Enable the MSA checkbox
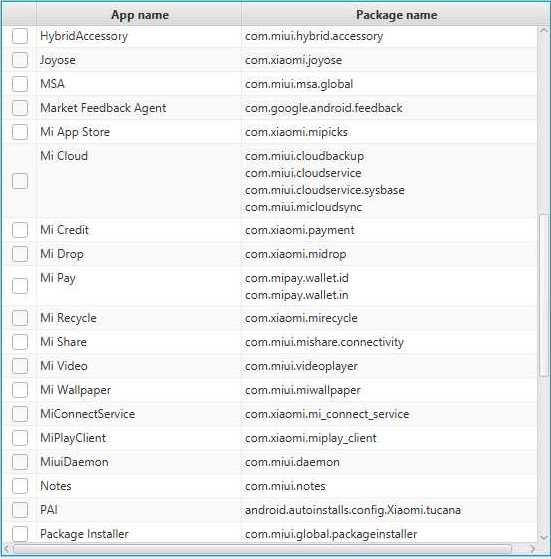The image size is (551, 559). click(20, 84)
